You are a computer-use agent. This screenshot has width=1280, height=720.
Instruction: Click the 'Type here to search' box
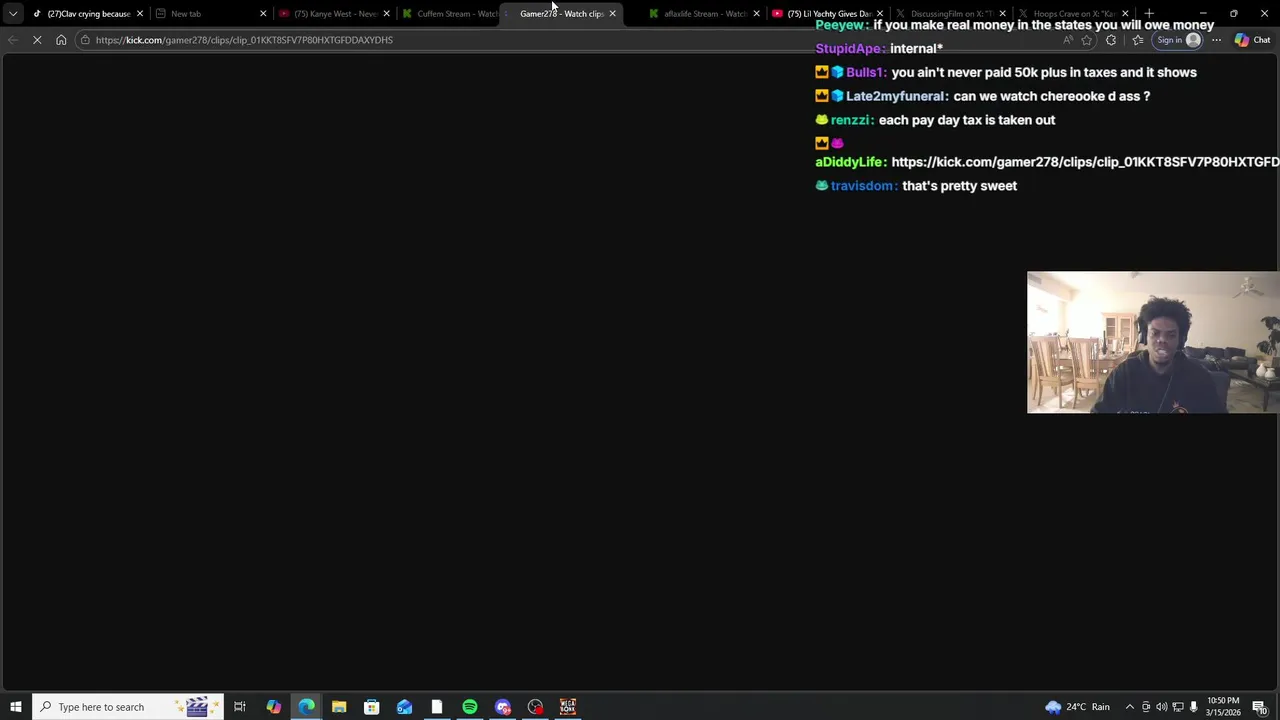128,707
